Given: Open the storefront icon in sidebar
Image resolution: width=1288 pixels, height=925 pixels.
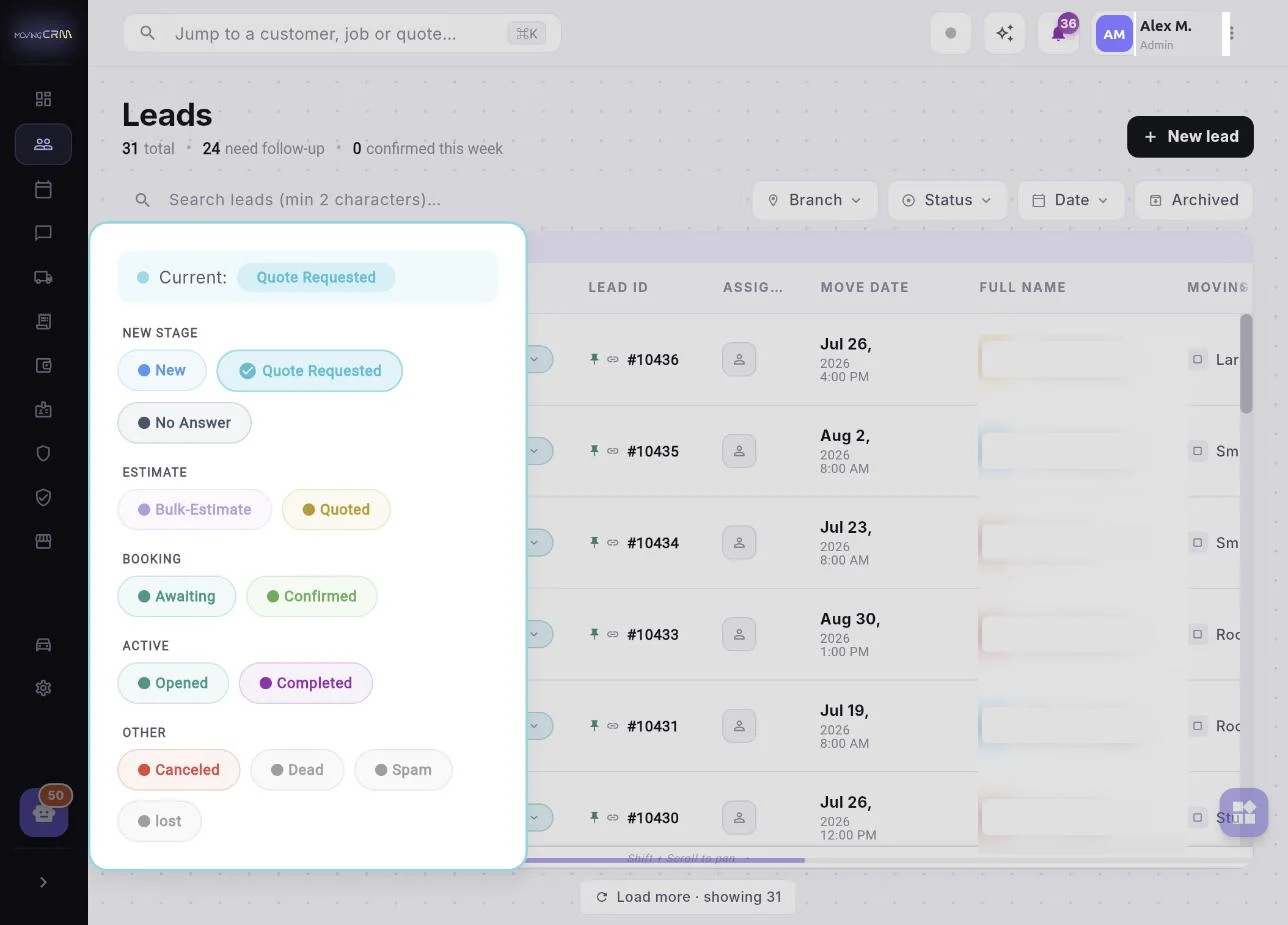Looking at the screenshot, I should (43, 541).
